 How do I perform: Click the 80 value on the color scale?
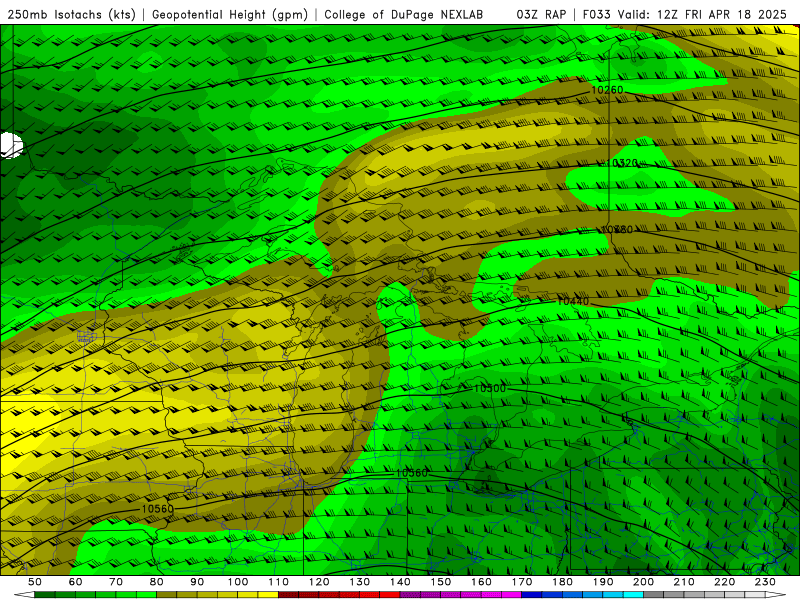(156, 582)
